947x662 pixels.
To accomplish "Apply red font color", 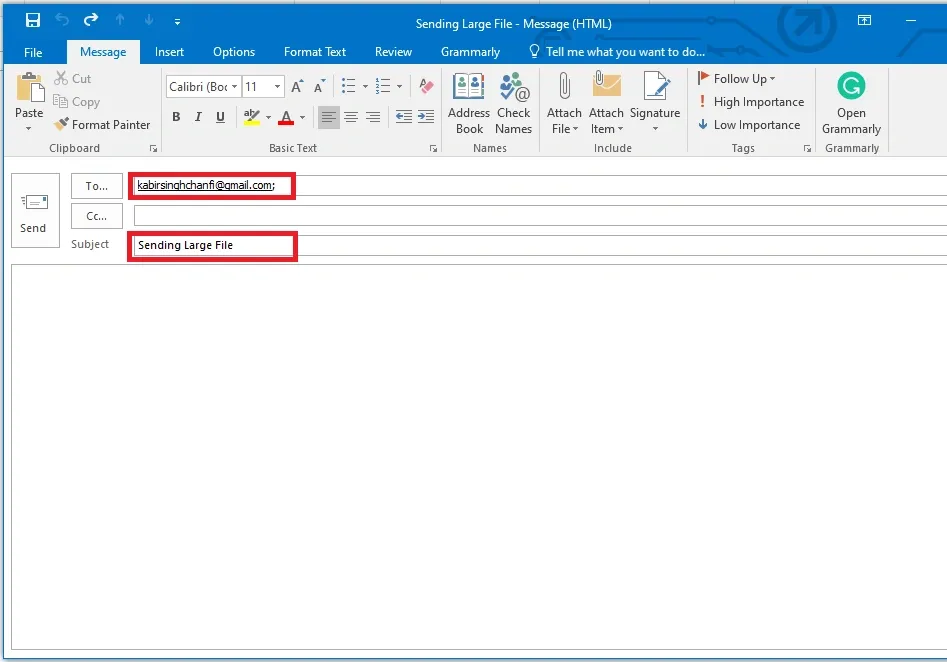I will [x=286, y=117].
